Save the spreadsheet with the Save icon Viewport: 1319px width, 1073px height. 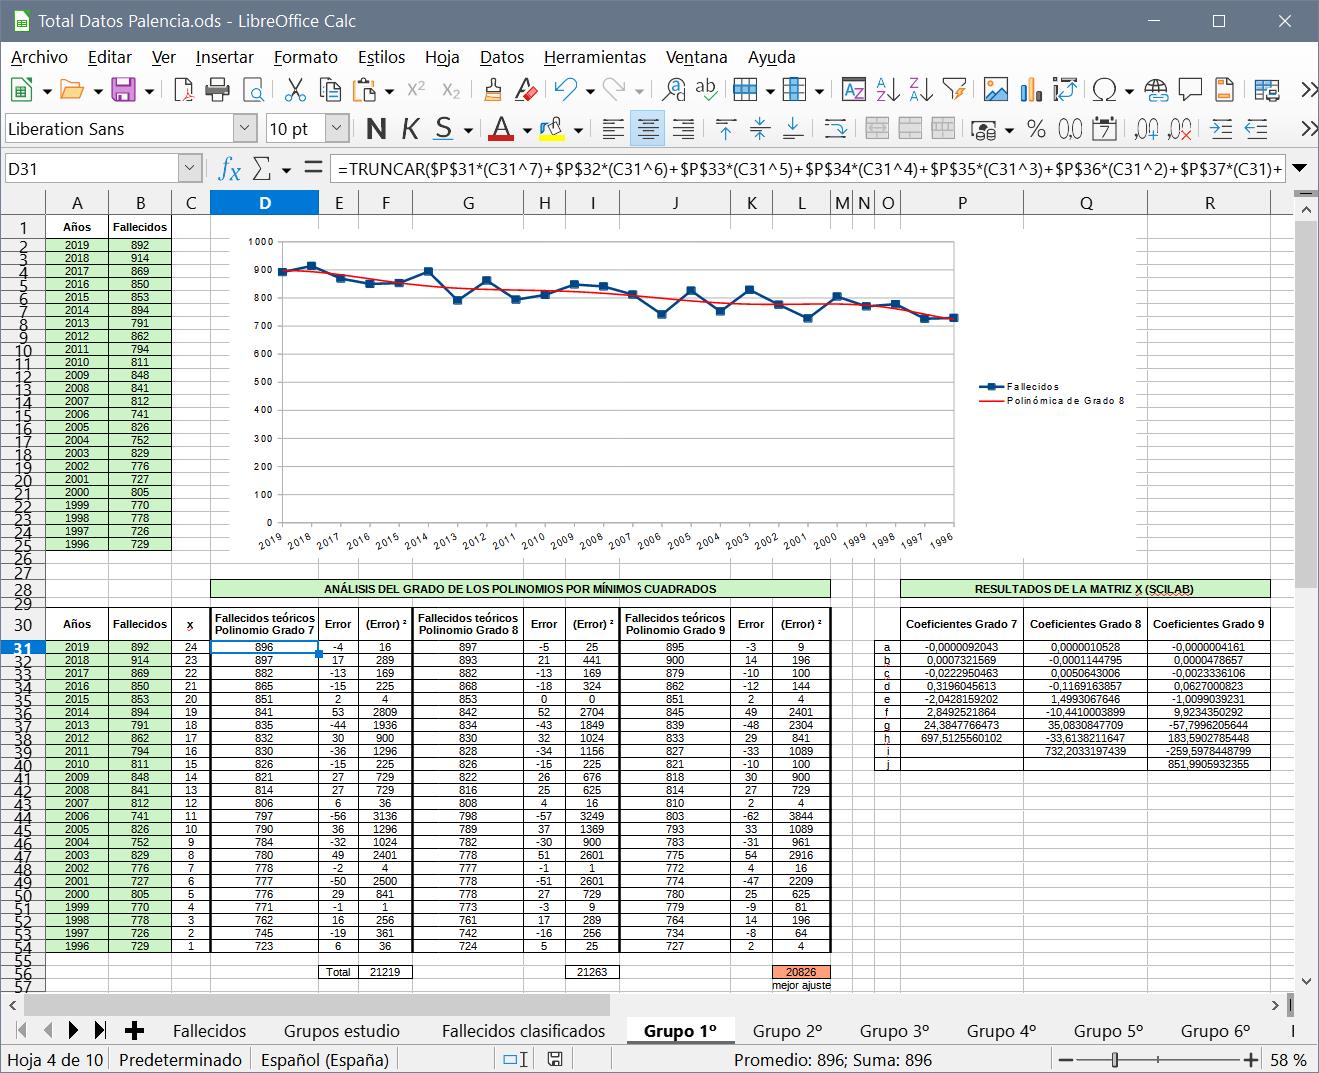click(123, 91)
